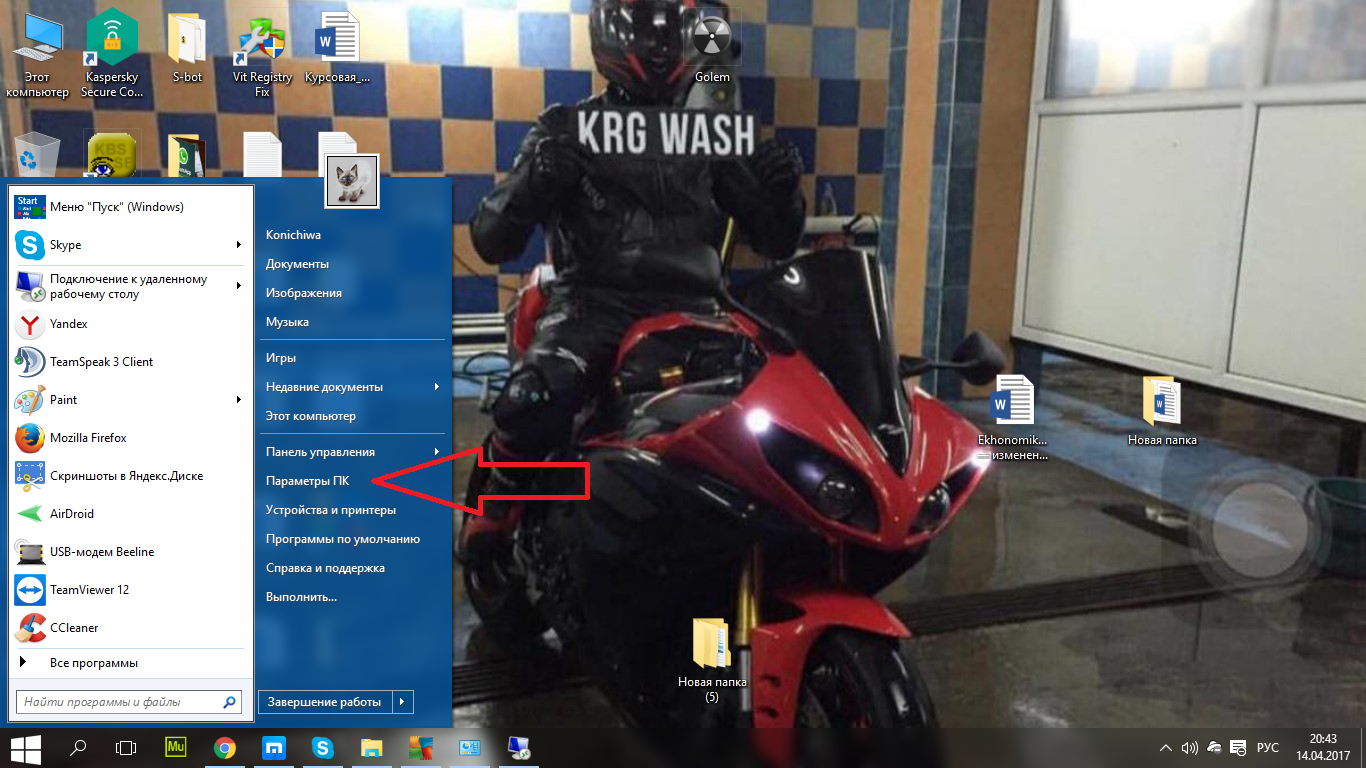Open TeamViewer 12 from the Start menu
The image size is (1366, 768).
tap(129, 590)
